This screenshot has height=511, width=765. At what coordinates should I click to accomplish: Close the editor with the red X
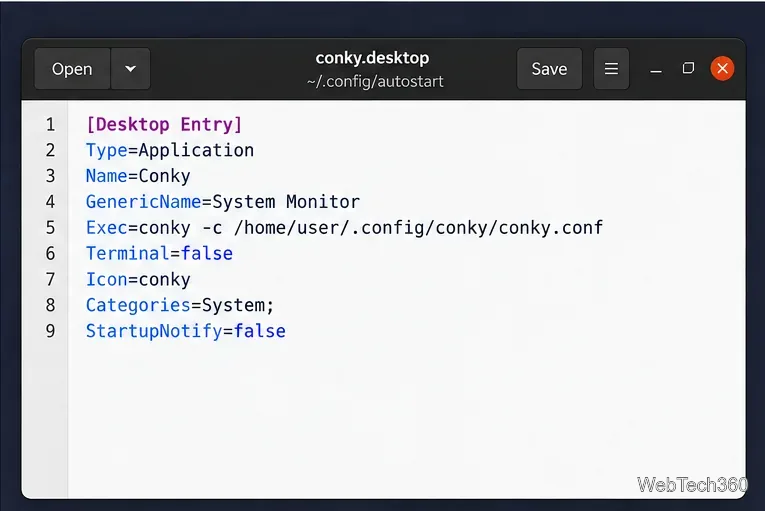(x=723, y=68)
